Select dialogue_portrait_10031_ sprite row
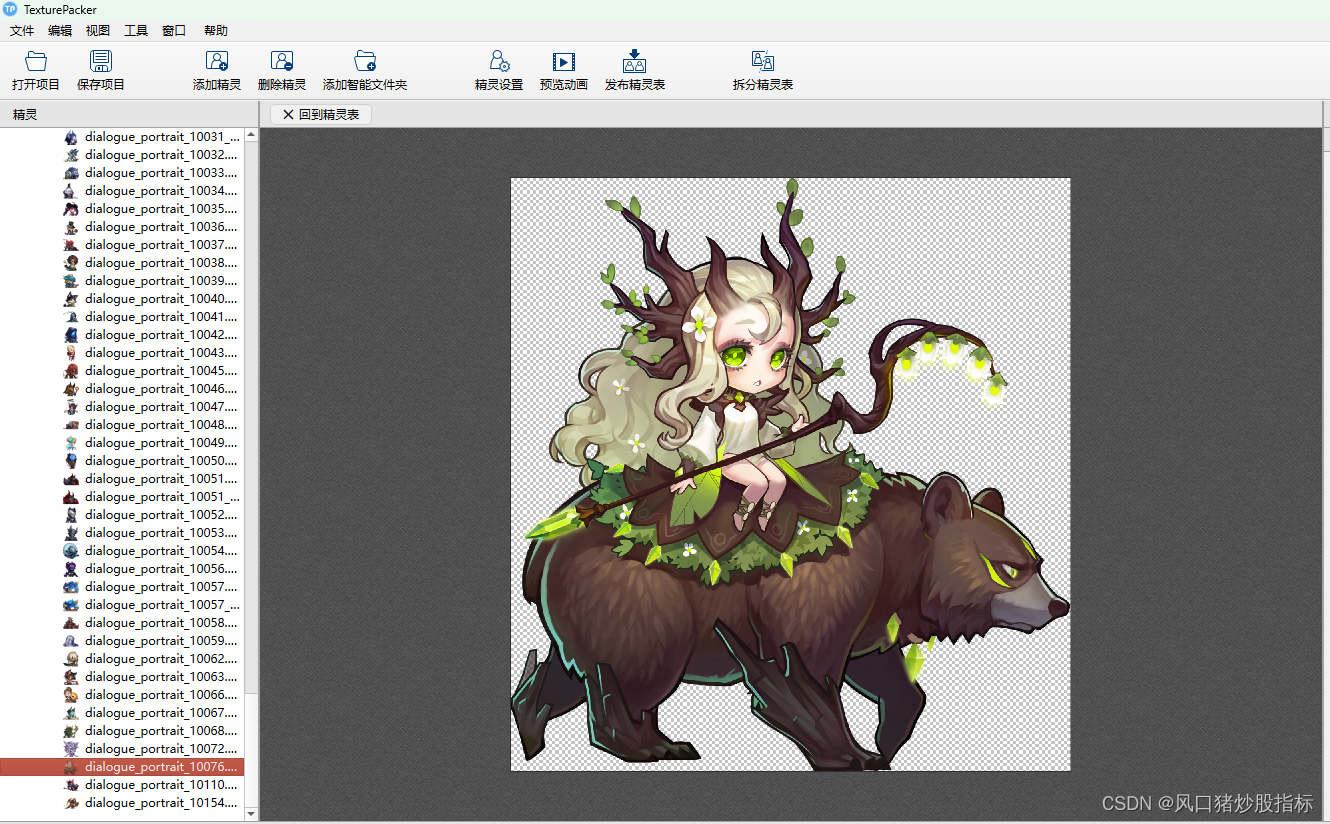The image size is (1330, 824). tap(122, 137)
